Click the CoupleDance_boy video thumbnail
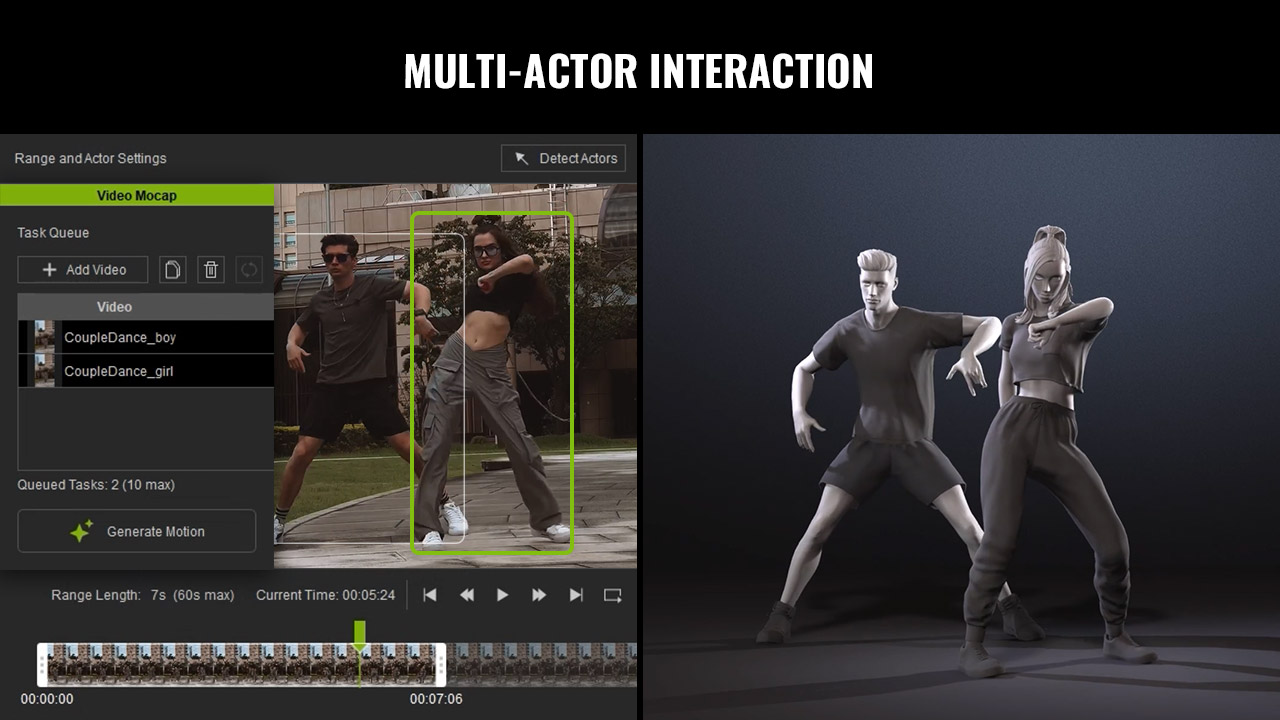 tap(44, 337)
